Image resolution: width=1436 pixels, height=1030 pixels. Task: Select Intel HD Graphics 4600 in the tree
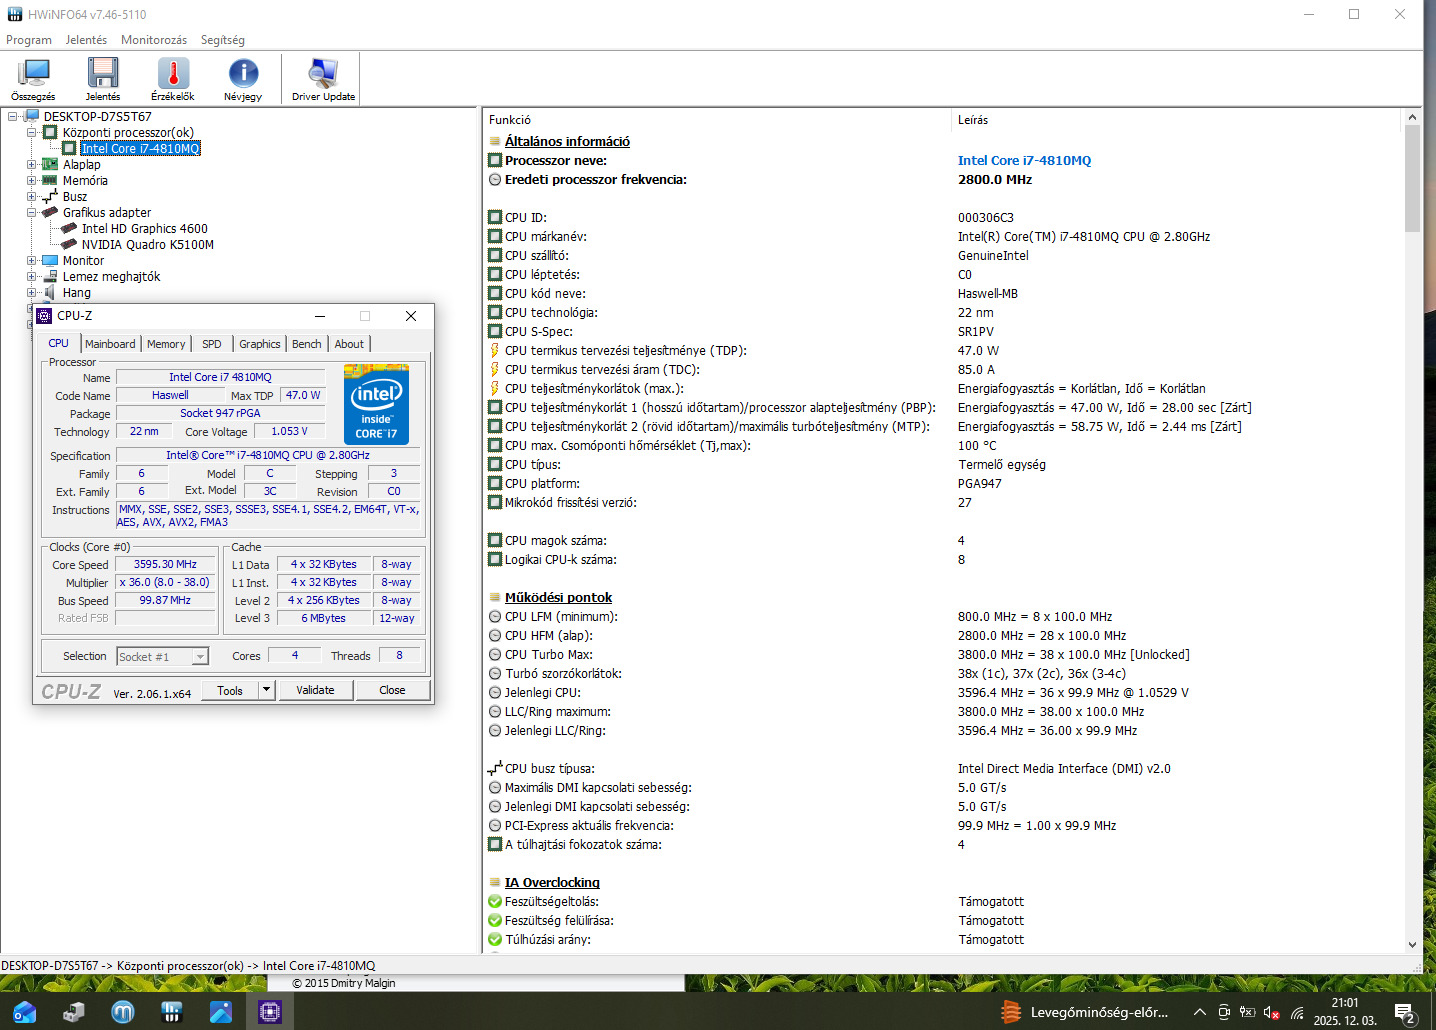point(144,228)
